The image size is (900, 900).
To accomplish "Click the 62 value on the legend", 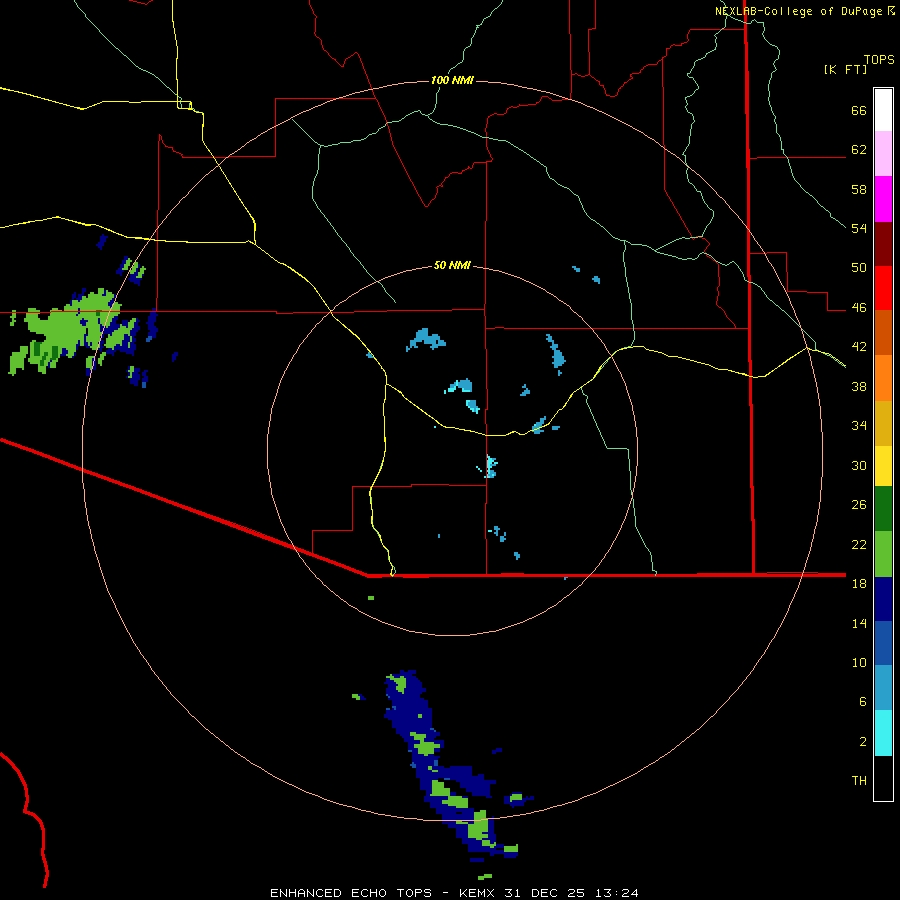I will (859, 150).
